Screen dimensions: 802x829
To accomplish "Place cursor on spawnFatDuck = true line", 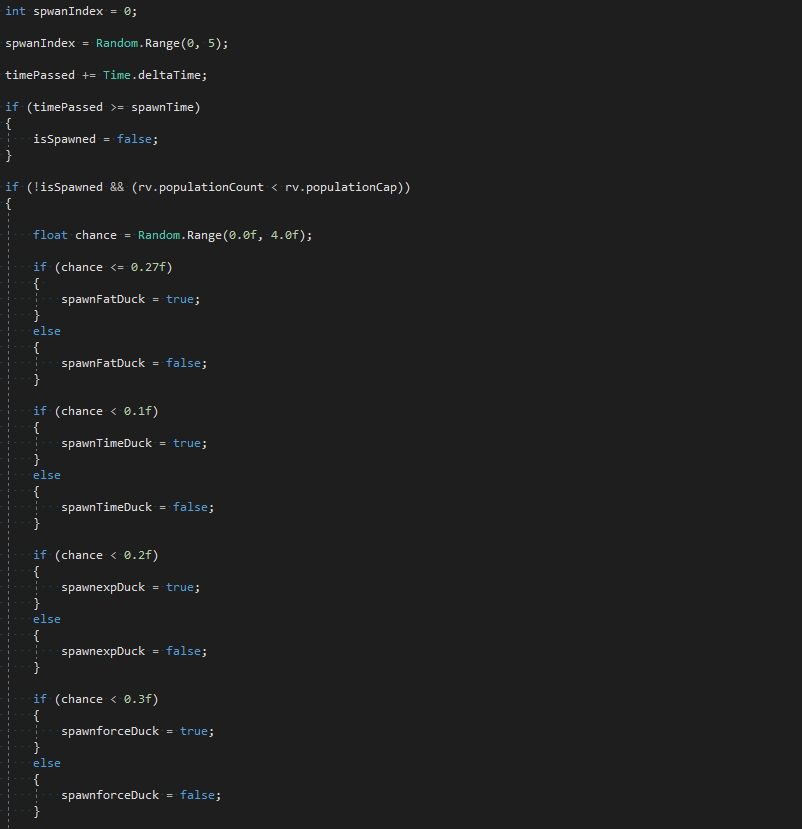I will [x=131, y=299].
